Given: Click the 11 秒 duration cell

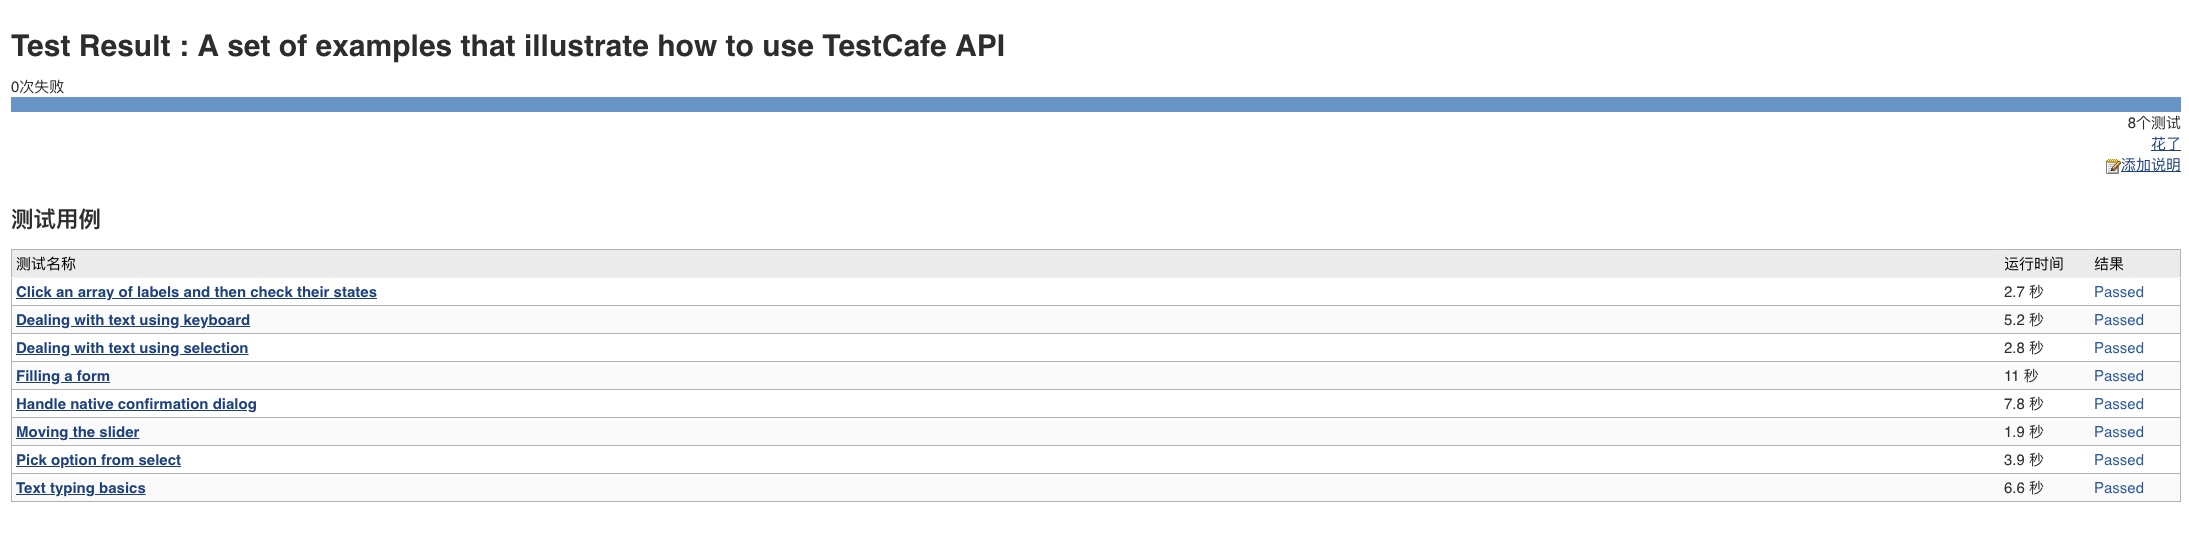Looking at the screenshot, I should [2020, 376].
